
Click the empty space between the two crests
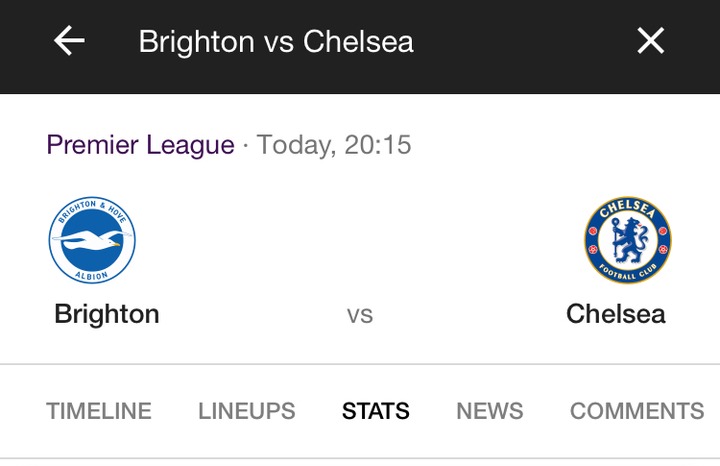[360, 241]
